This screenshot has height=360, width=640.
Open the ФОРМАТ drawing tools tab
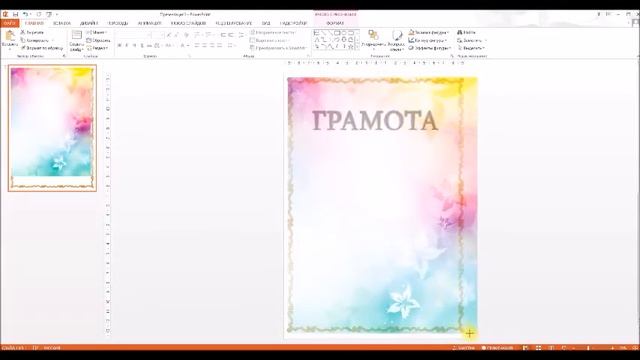(x=335, y=23)
